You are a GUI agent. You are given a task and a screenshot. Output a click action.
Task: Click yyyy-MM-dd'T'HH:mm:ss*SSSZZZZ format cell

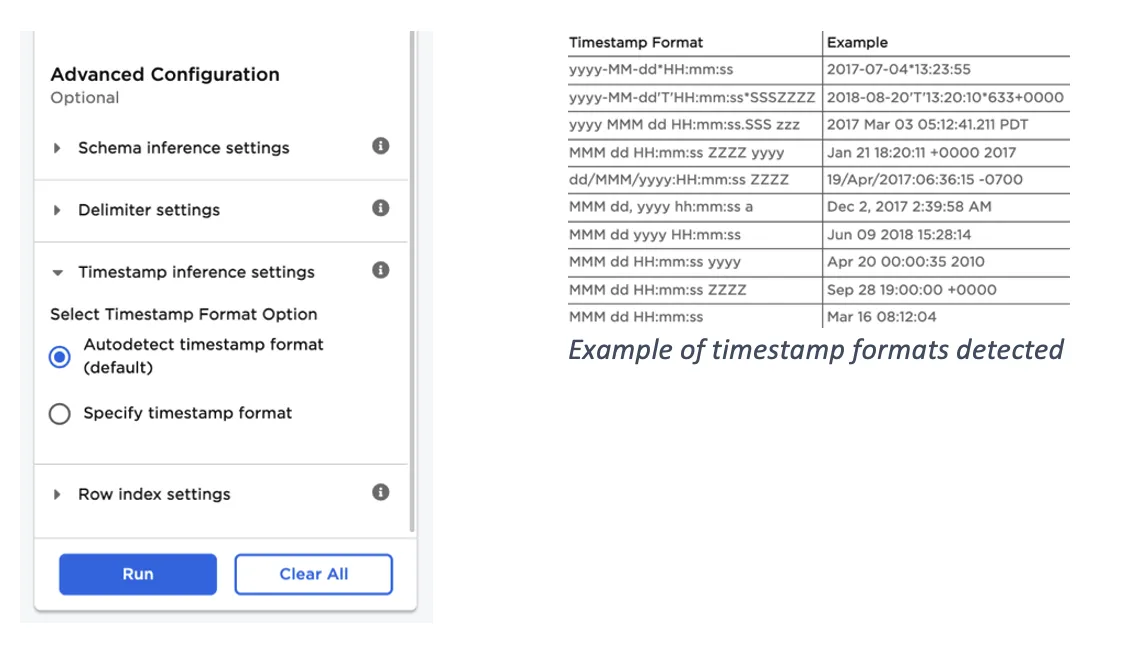coord(692,97)
